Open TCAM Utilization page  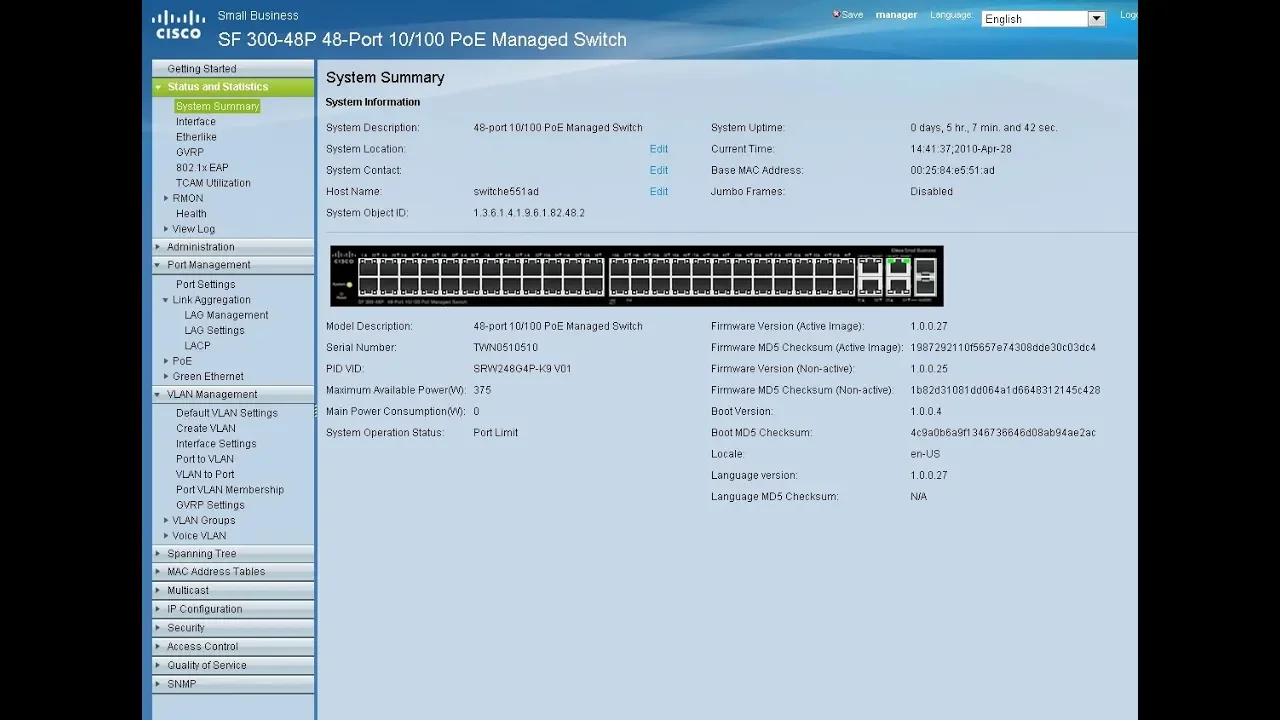coord(213,183)
